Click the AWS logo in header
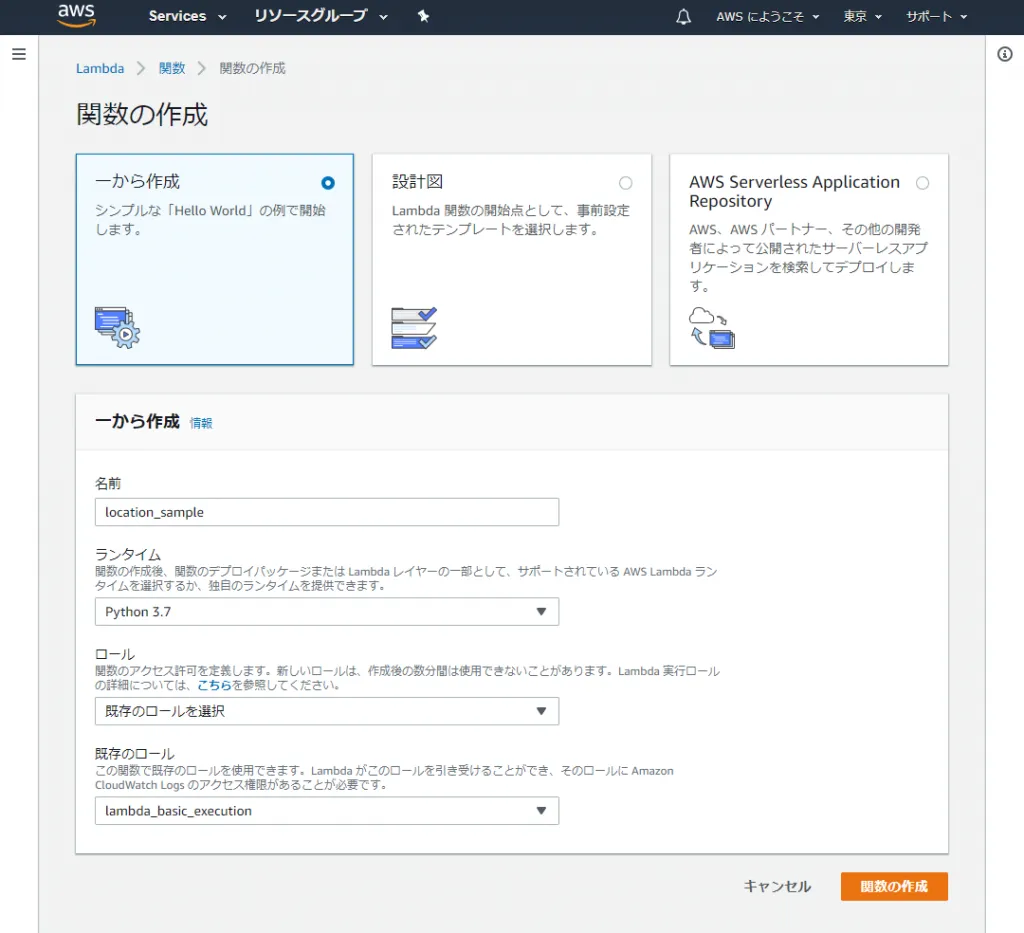Viewport: 1024px width, 933px height. [76, 15]
